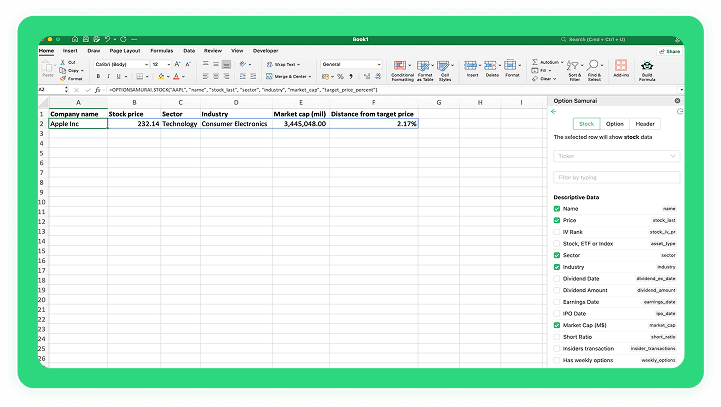Switch to the Header tab in the panel

coord(645,124)
